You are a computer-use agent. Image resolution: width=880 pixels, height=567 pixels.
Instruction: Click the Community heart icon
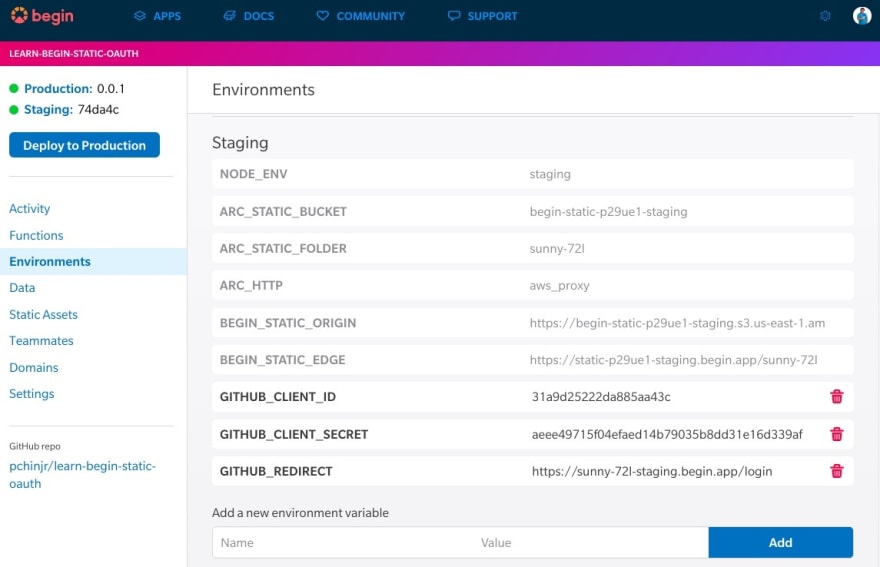[322, 16]
